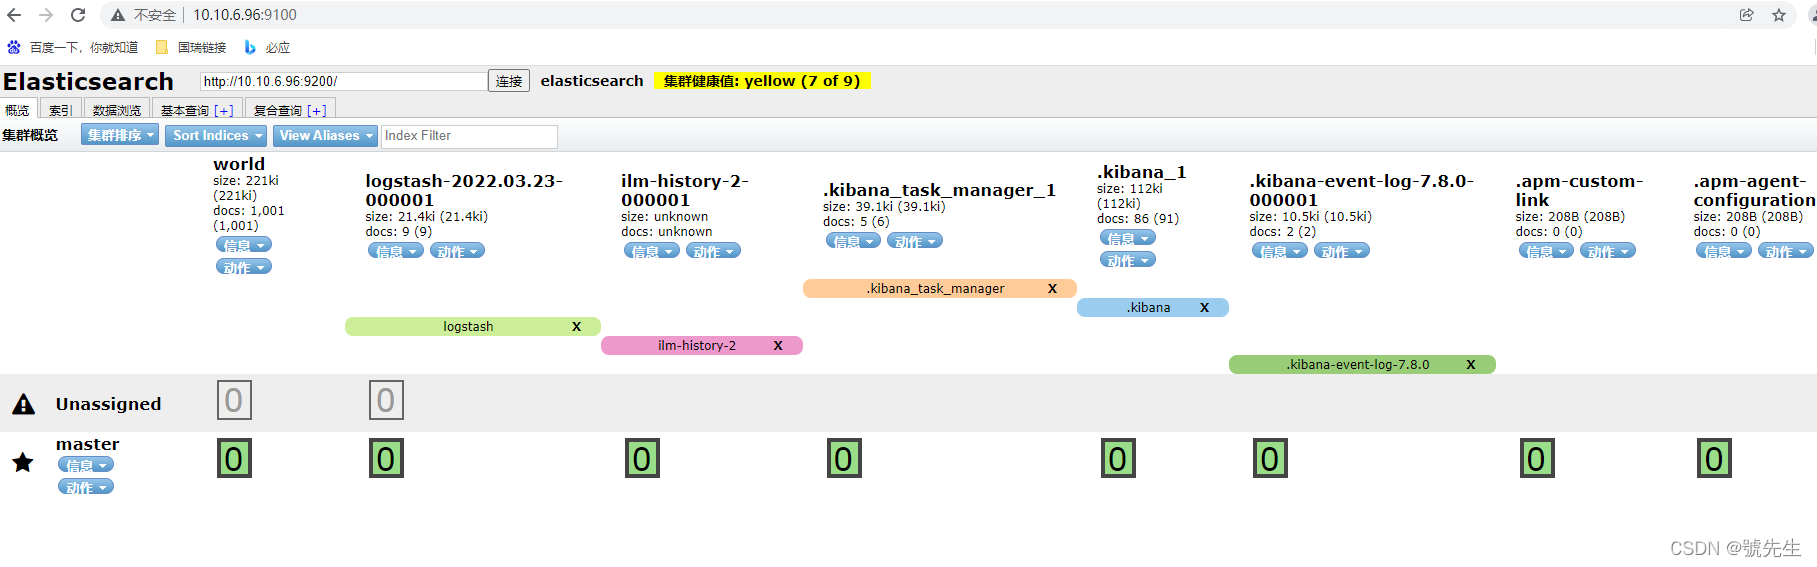Bookmark this page with star icon
The width and height of the screenshot is (1817, 567).
[1779, 15]
